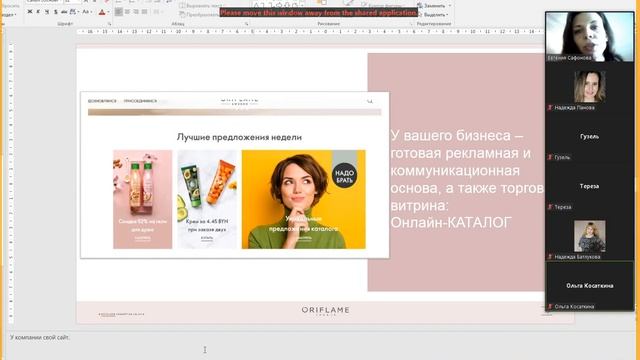Select the 'Лучшие предложения недели' heading on slide
Viewport: 640px width, 360px height.
click(x=239, y=137)
